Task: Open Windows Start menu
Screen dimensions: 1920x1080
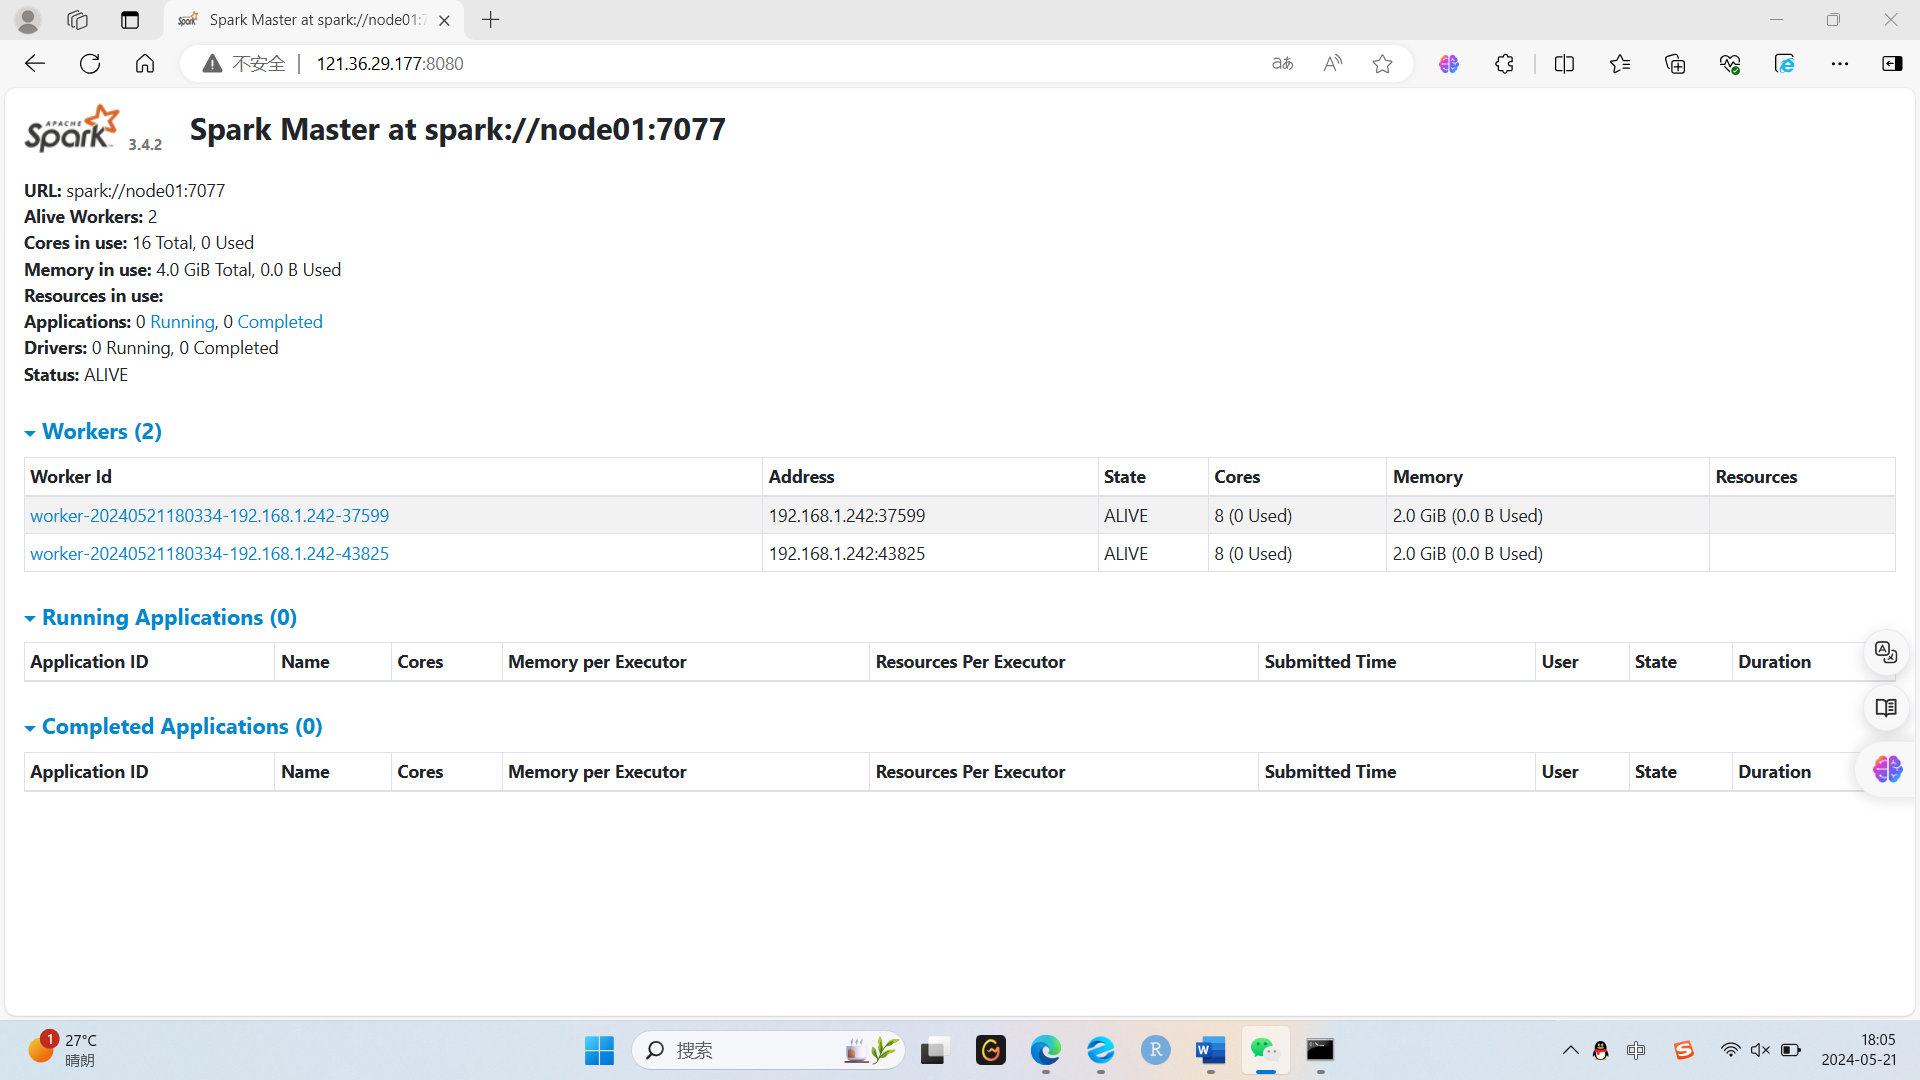Action: (x=599, y=1050)
